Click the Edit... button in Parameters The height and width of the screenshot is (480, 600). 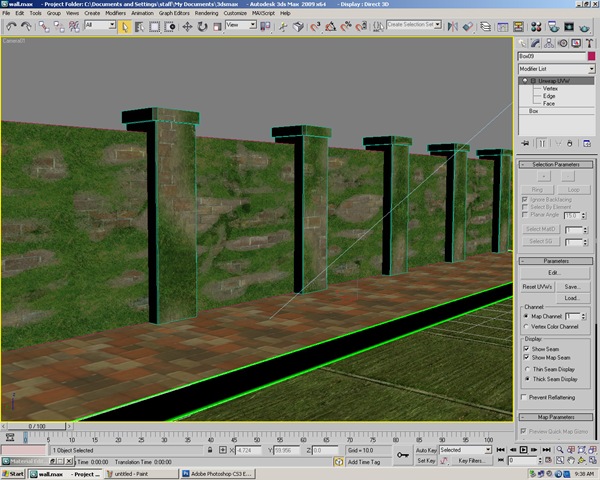tap(554, 272)
